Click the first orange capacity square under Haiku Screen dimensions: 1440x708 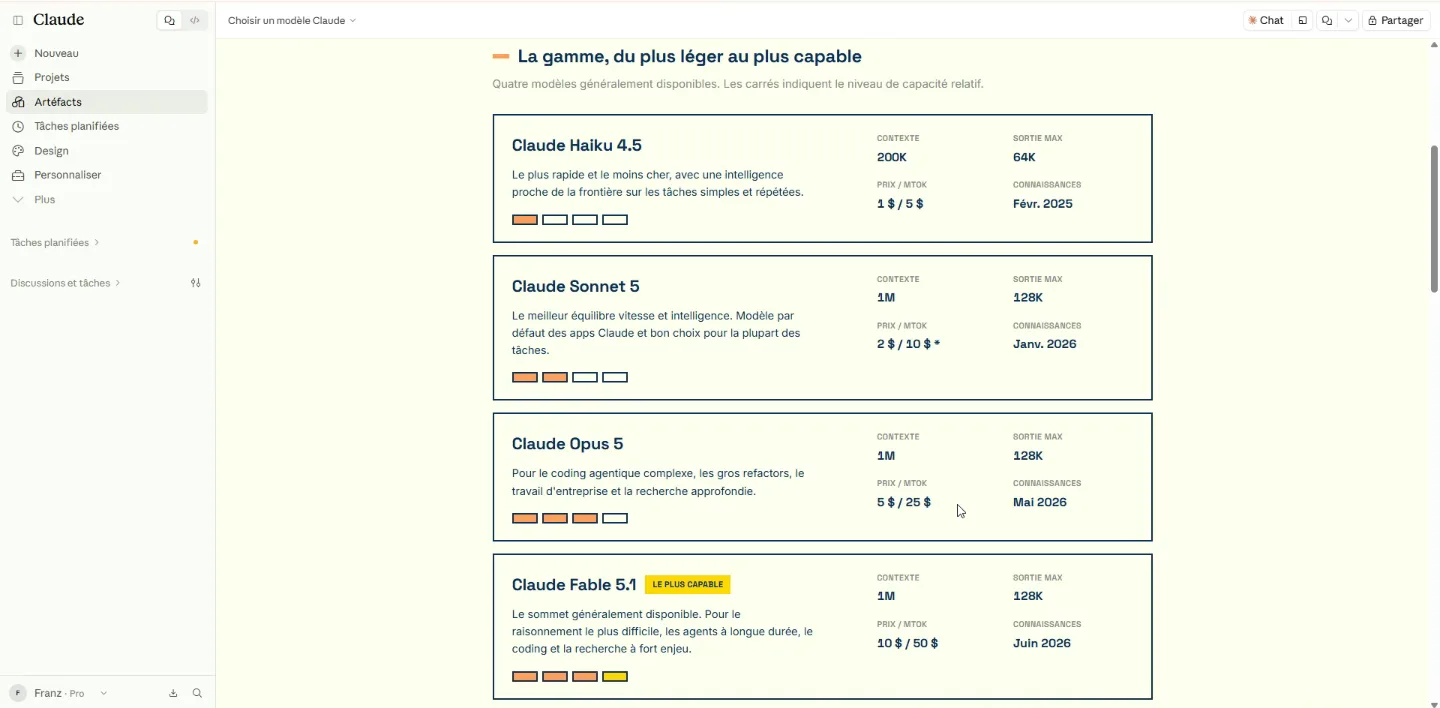click(x=525, y=220)
